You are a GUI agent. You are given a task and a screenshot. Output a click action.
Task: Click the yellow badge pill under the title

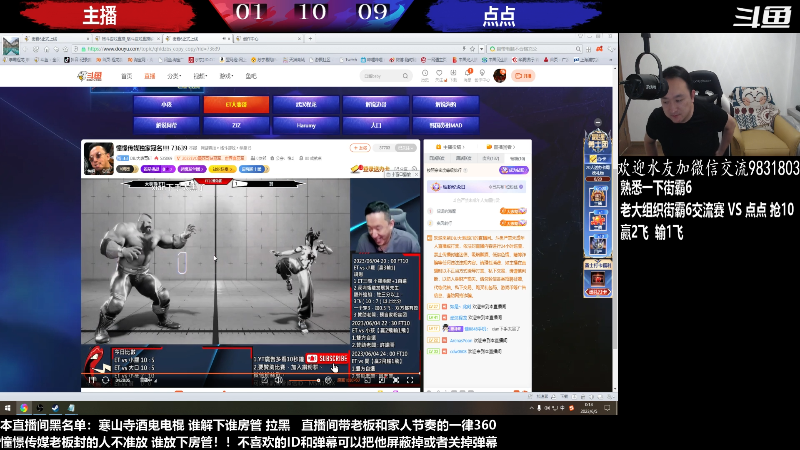(x=222, y=169)
